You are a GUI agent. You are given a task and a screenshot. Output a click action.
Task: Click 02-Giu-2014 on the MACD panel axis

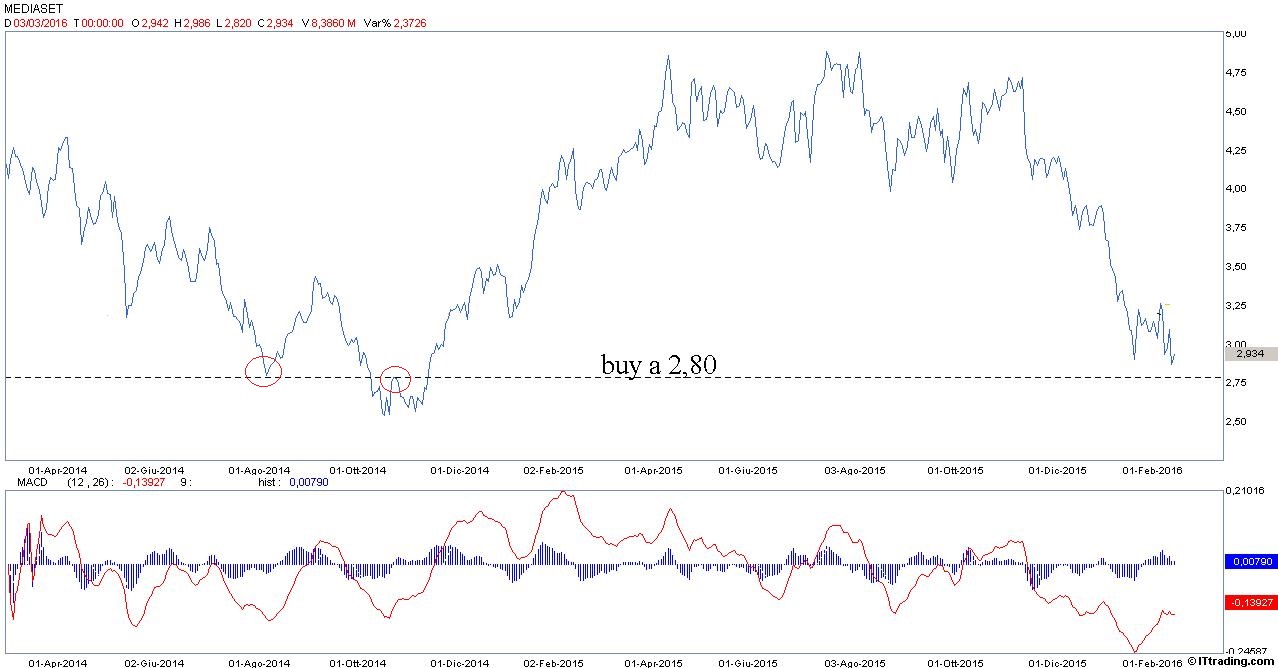pos(154,662)
